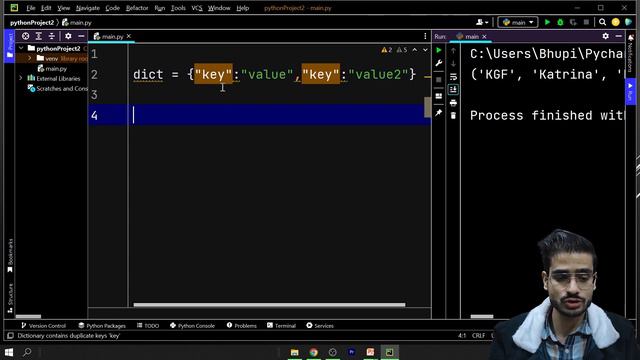
Task: Open Chrome from the taskbar
Action: 313,352
